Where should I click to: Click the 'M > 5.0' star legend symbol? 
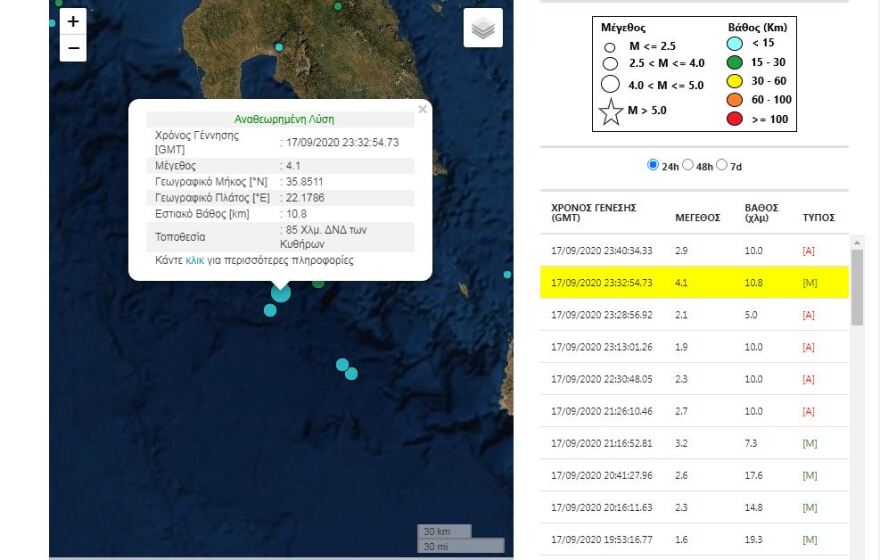(611, 112)
